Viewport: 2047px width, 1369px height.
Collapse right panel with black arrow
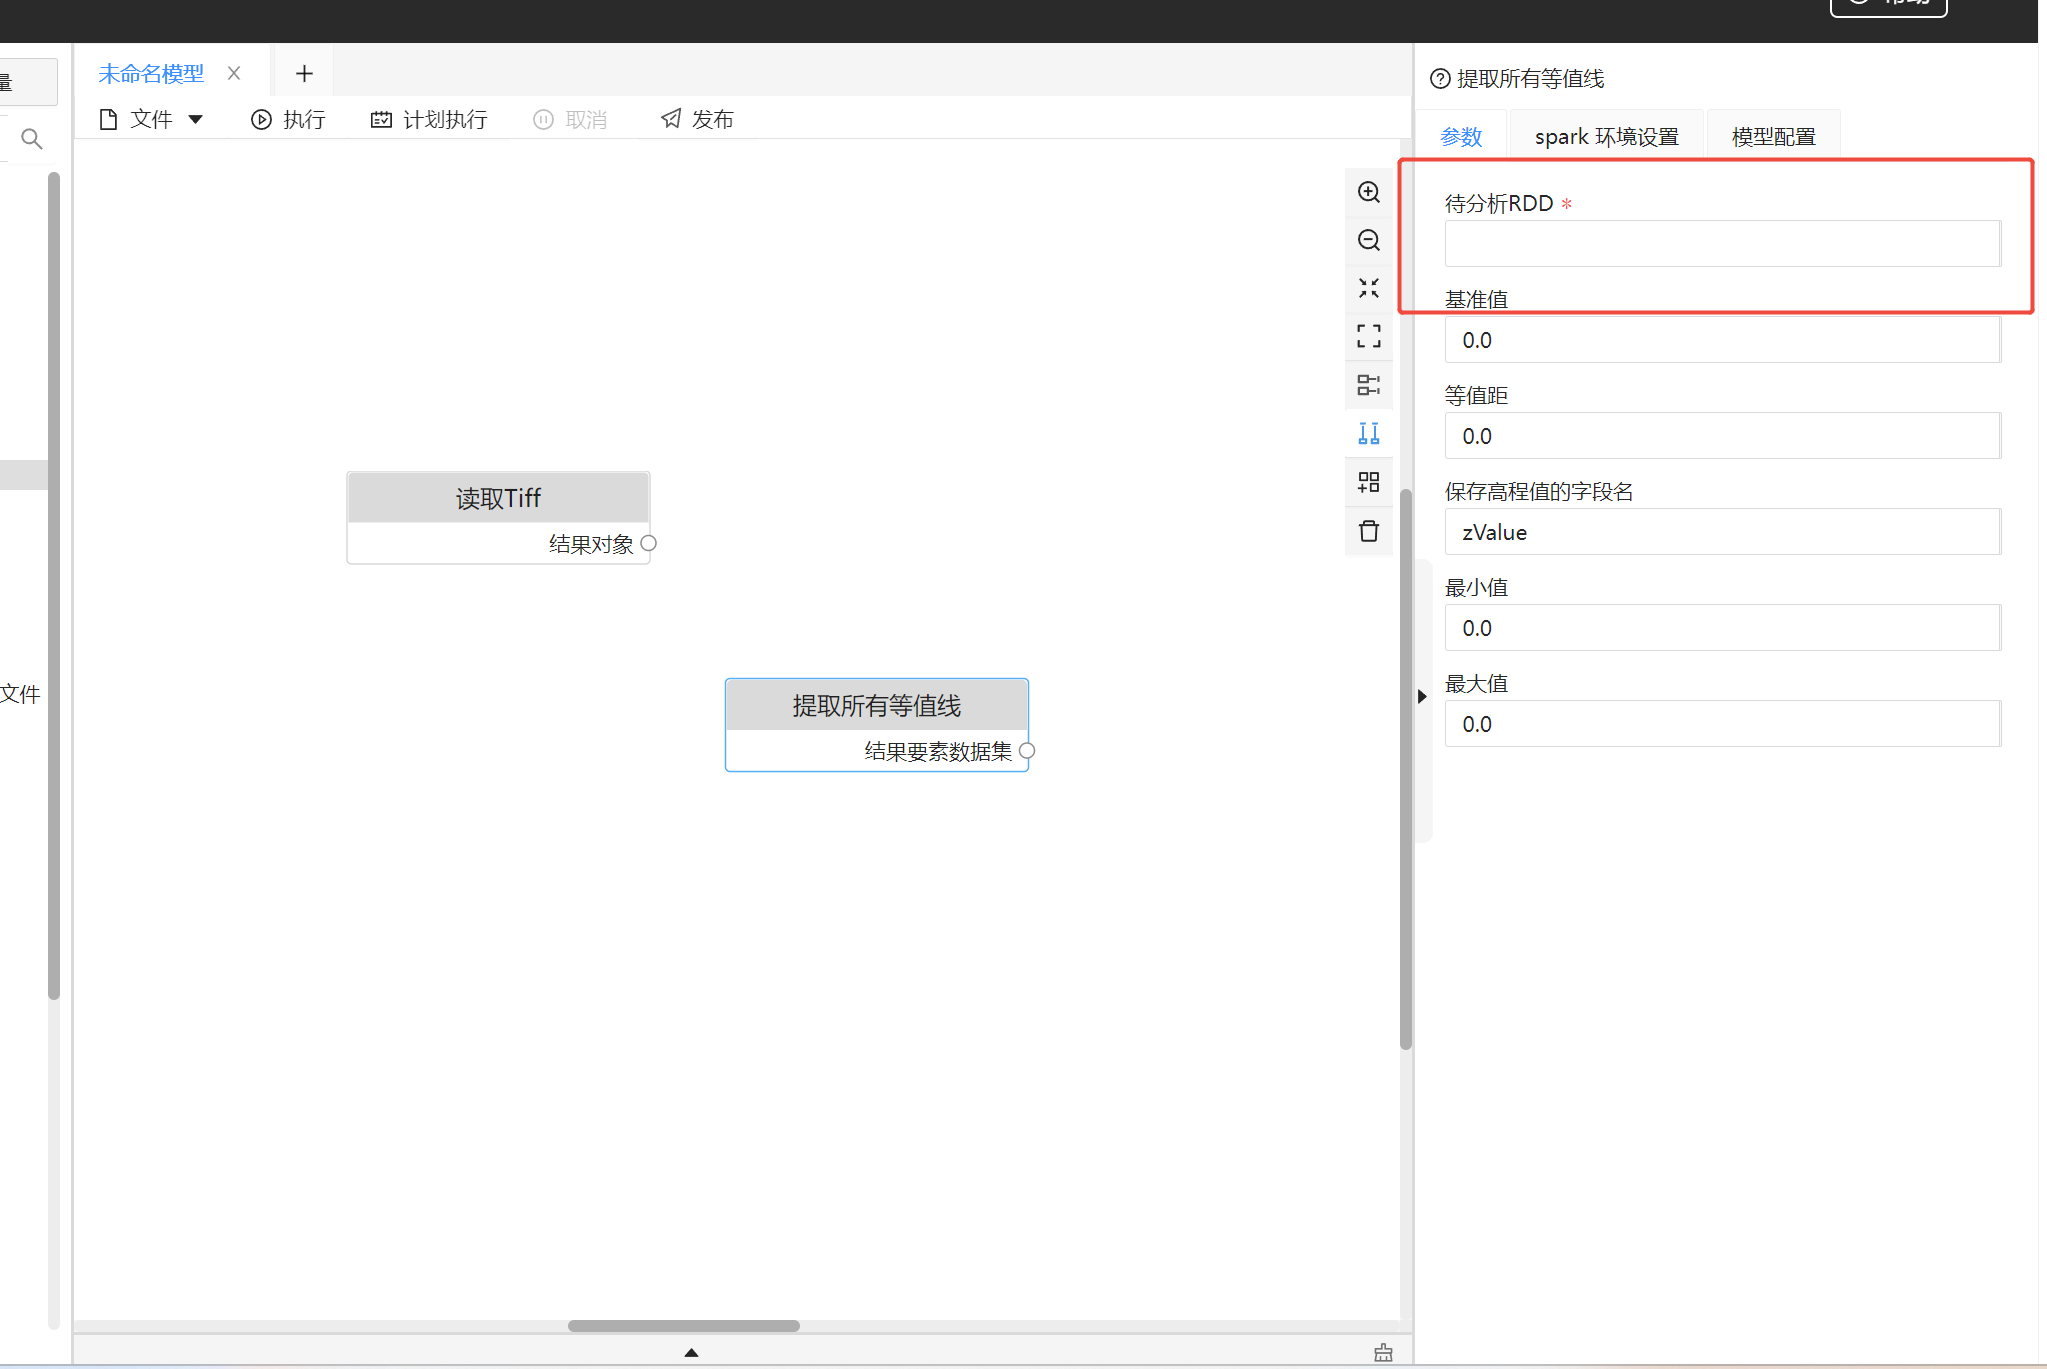click(x=1421, y=696)
